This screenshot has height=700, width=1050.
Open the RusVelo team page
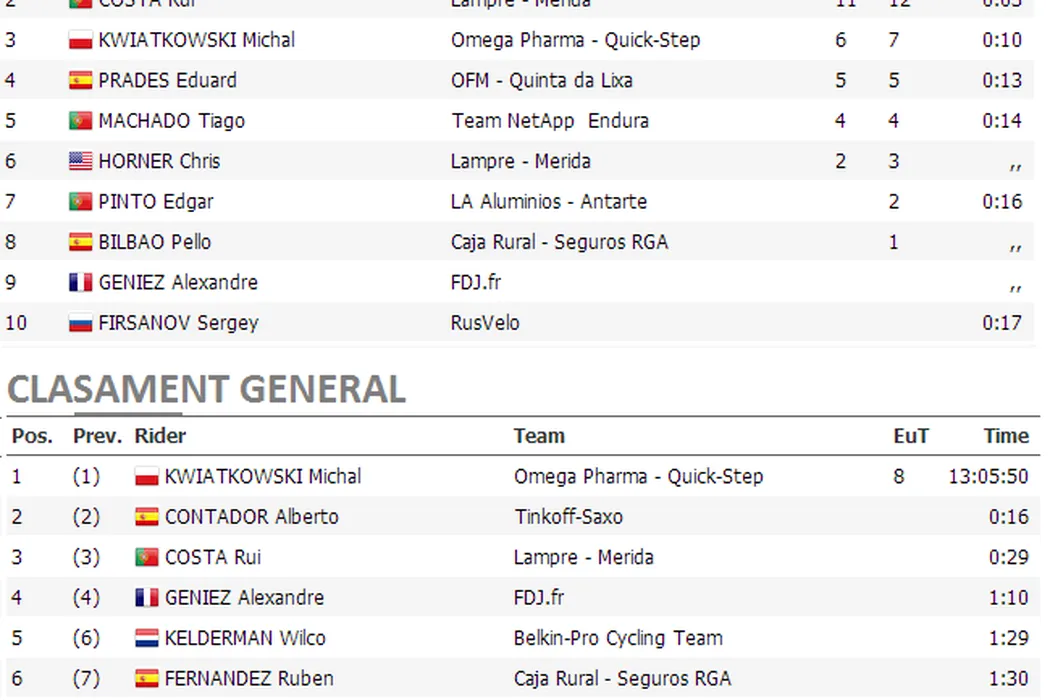click(x=485, y=323)
